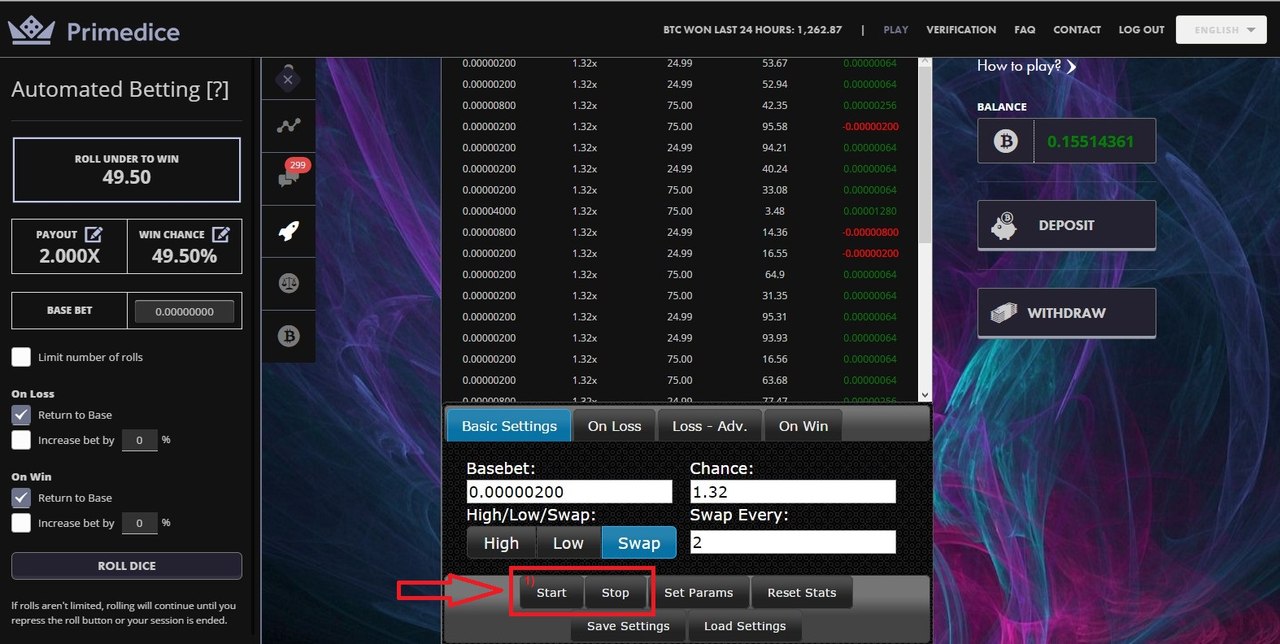Click the 0.15514361 balance value

pyautogui.click(x=1090, y=141)
